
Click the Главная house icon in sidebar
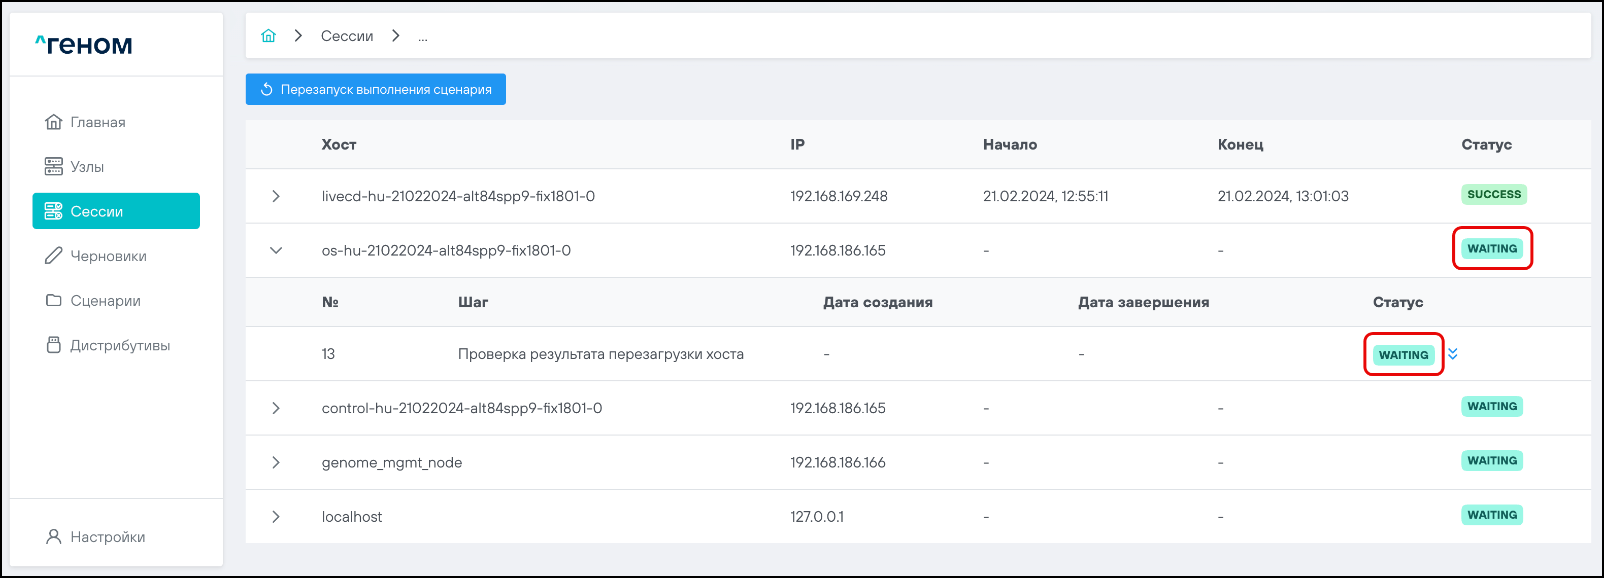(x=54, y=122)
